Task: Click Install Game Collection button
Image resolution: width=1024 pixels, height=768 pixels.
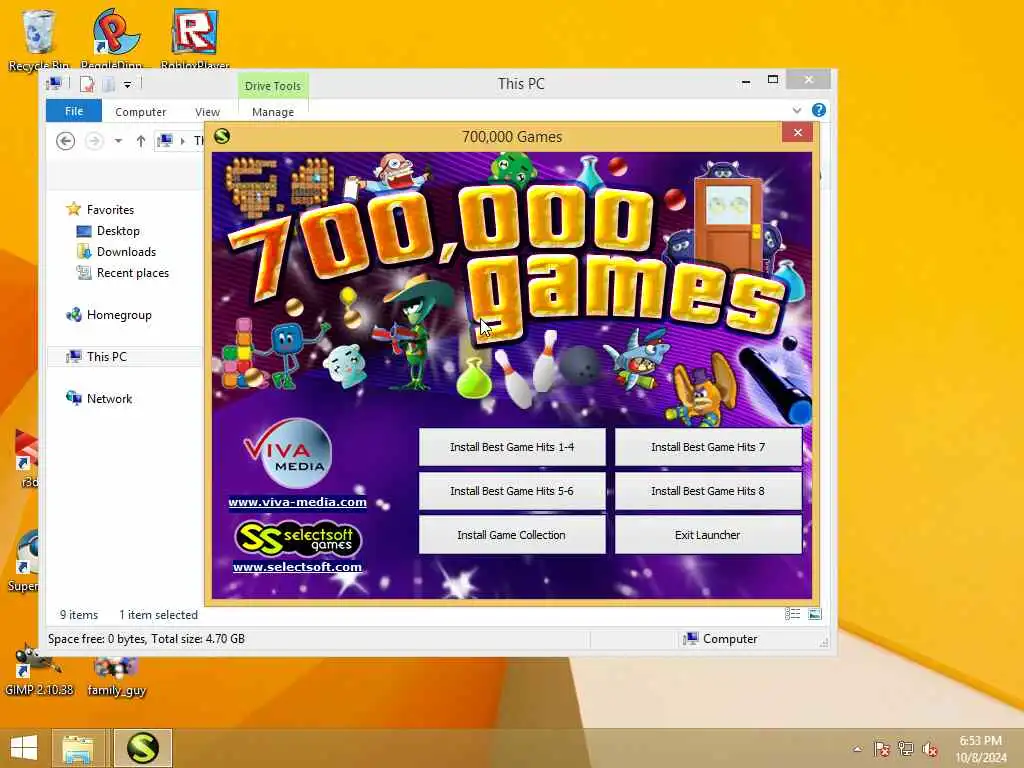Action: pyautogui.click(x=512, y=535)
